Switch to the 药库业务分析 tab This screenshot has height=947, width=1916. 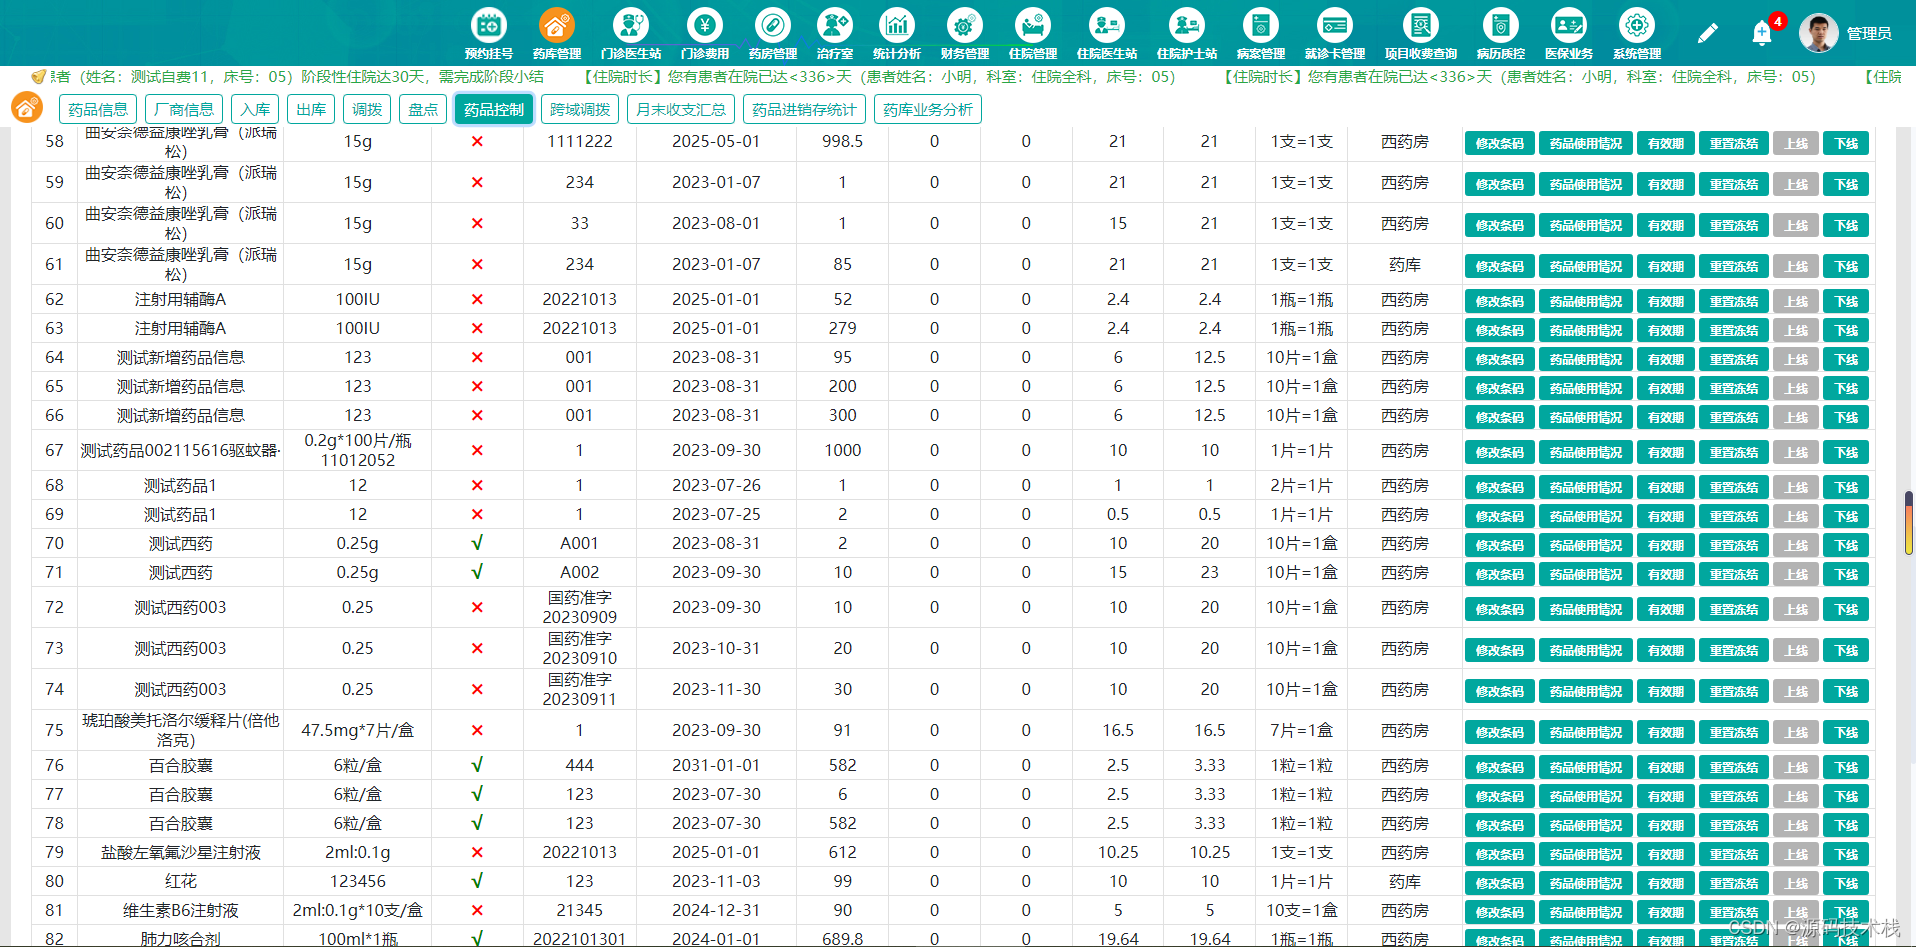click(928, 109)
